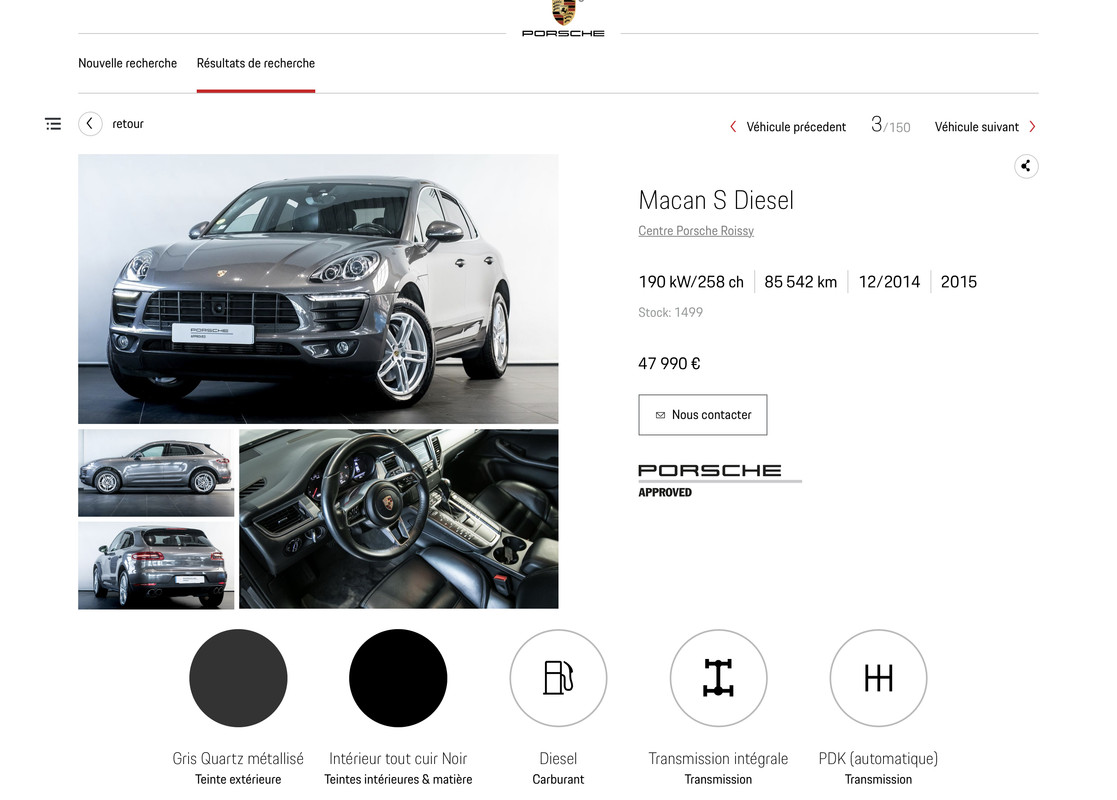Click the Transmission intégrale label
This screenshot has height=800, width=1117.
tap(718, 759)
